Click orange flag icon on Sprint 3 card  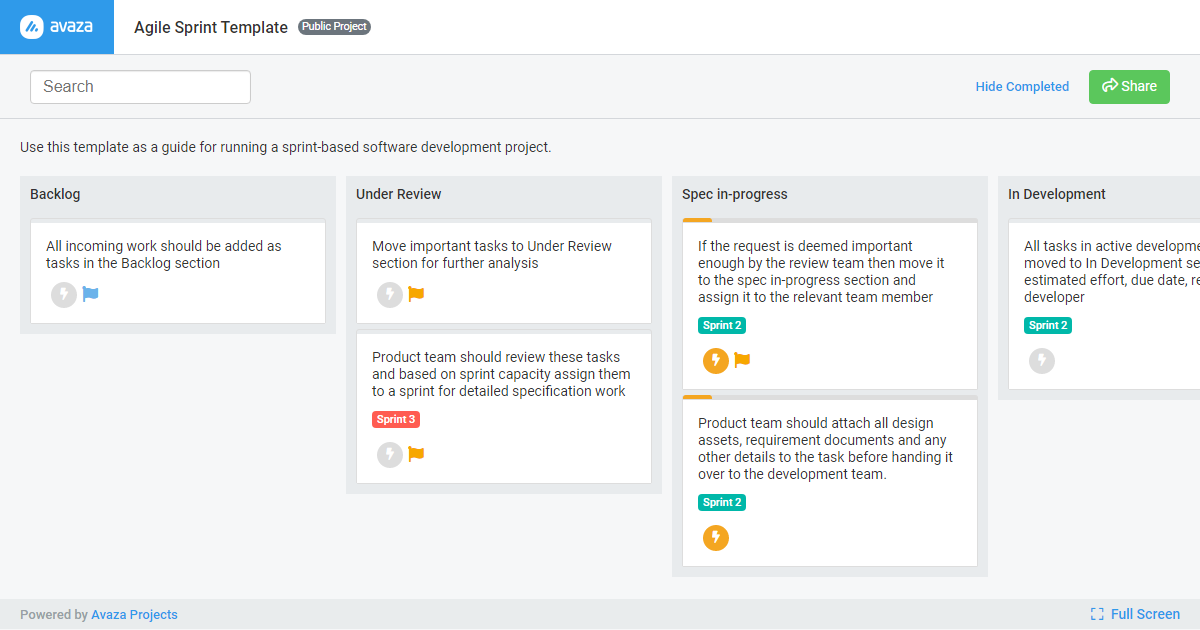click(x=417, y=454)
